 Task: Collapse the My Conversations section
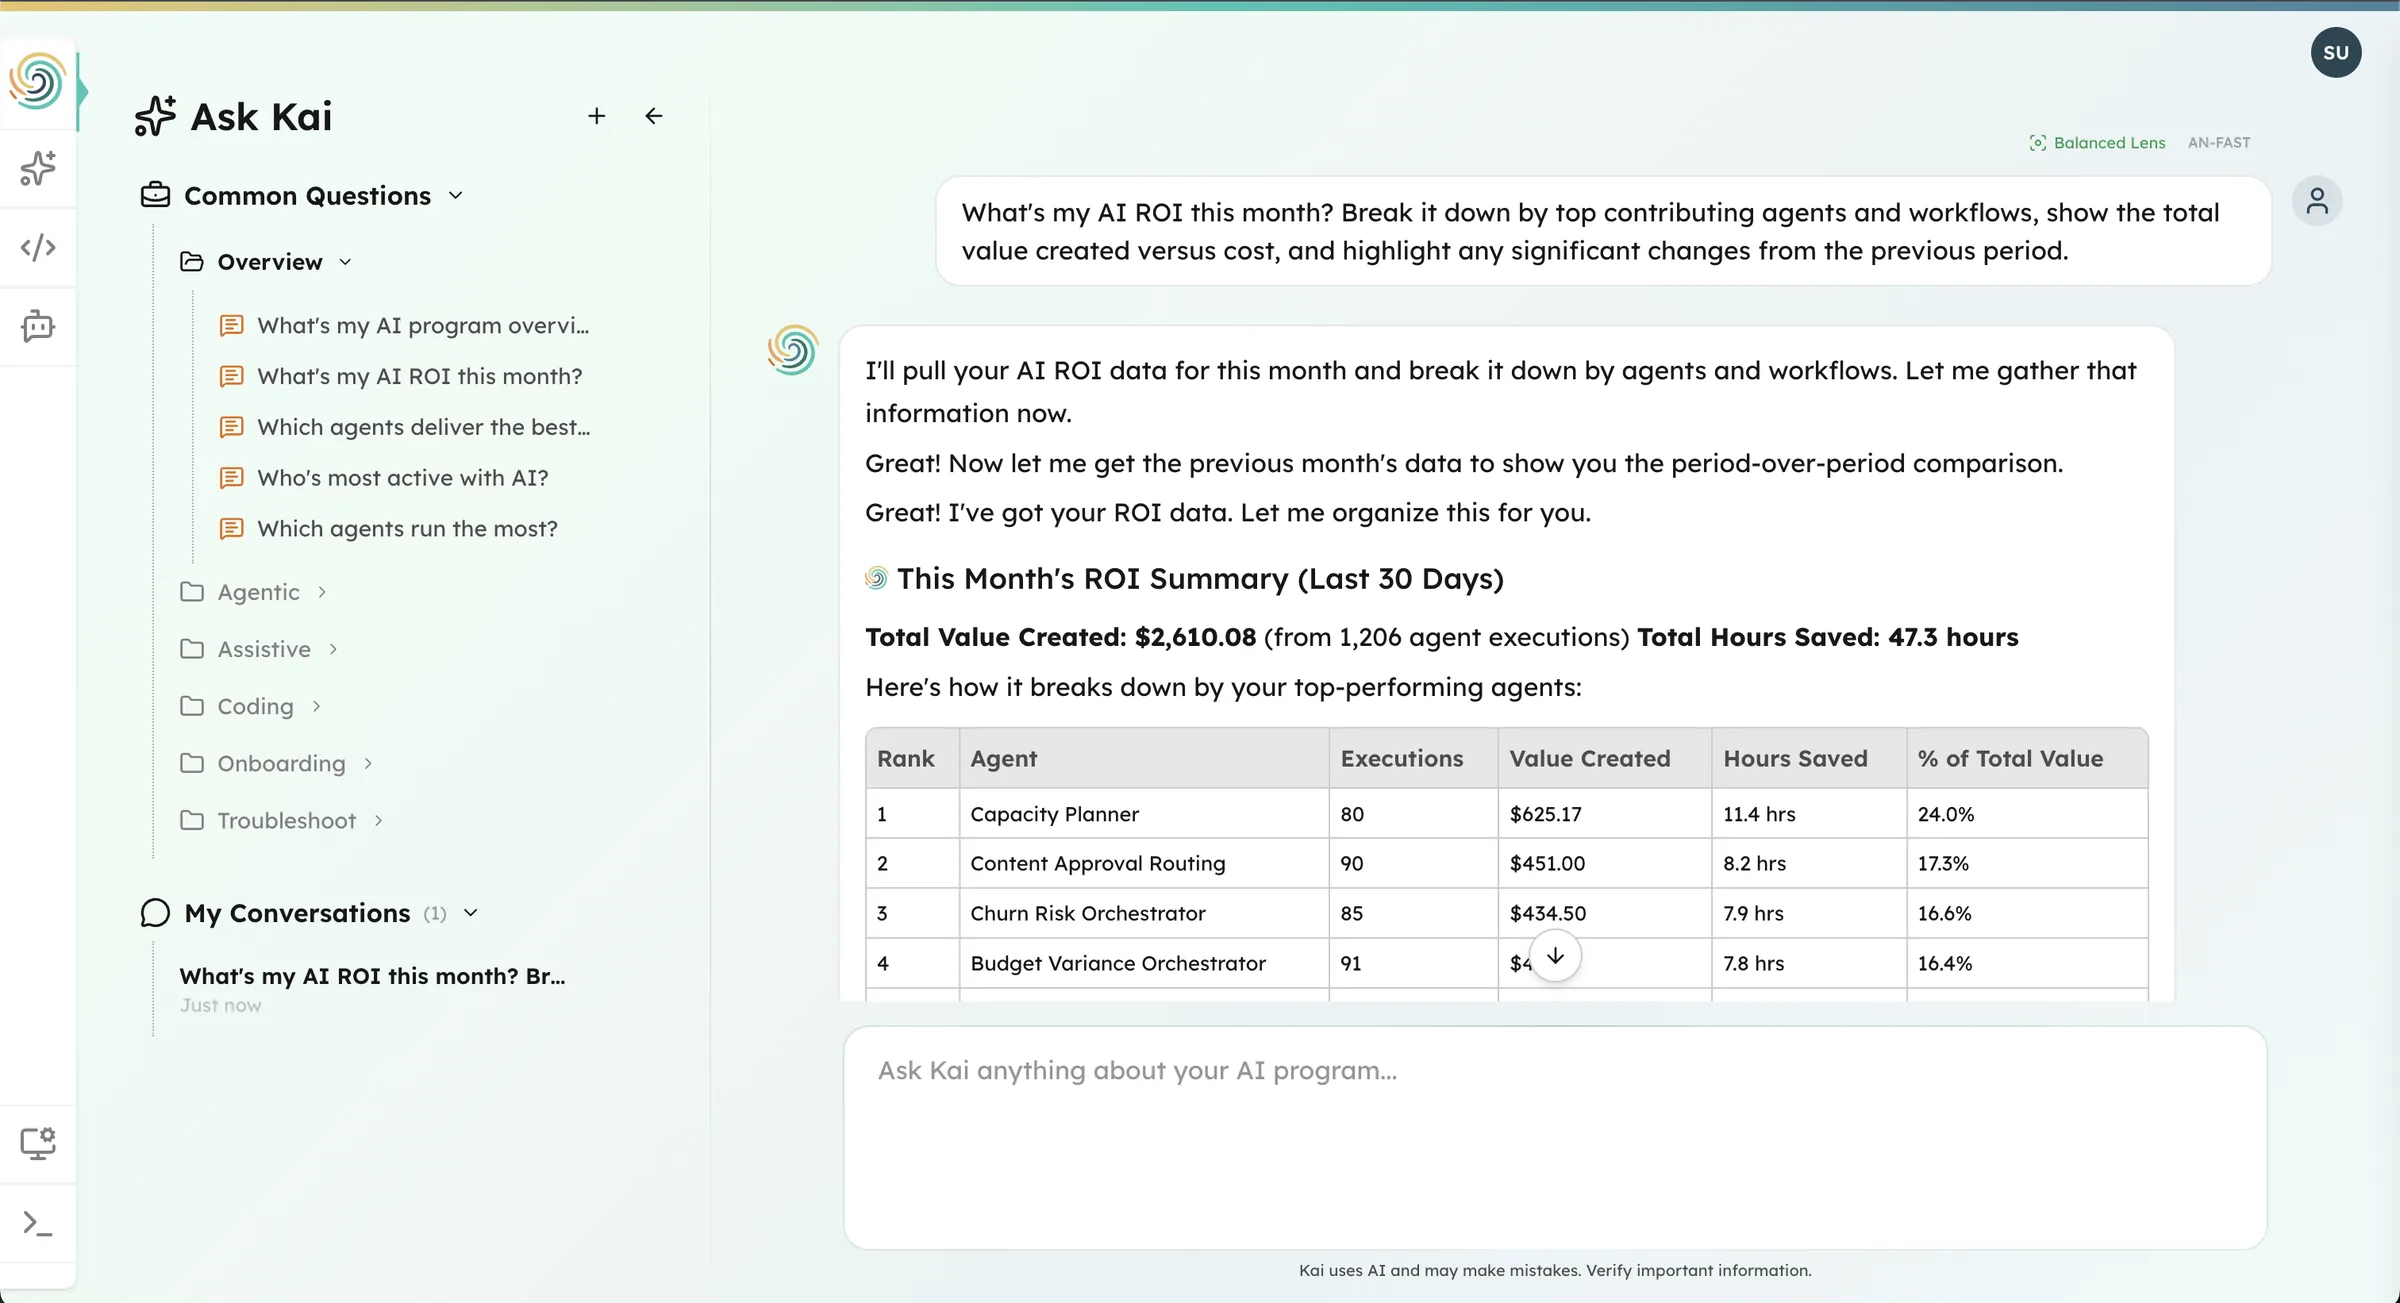pos(297,913)
